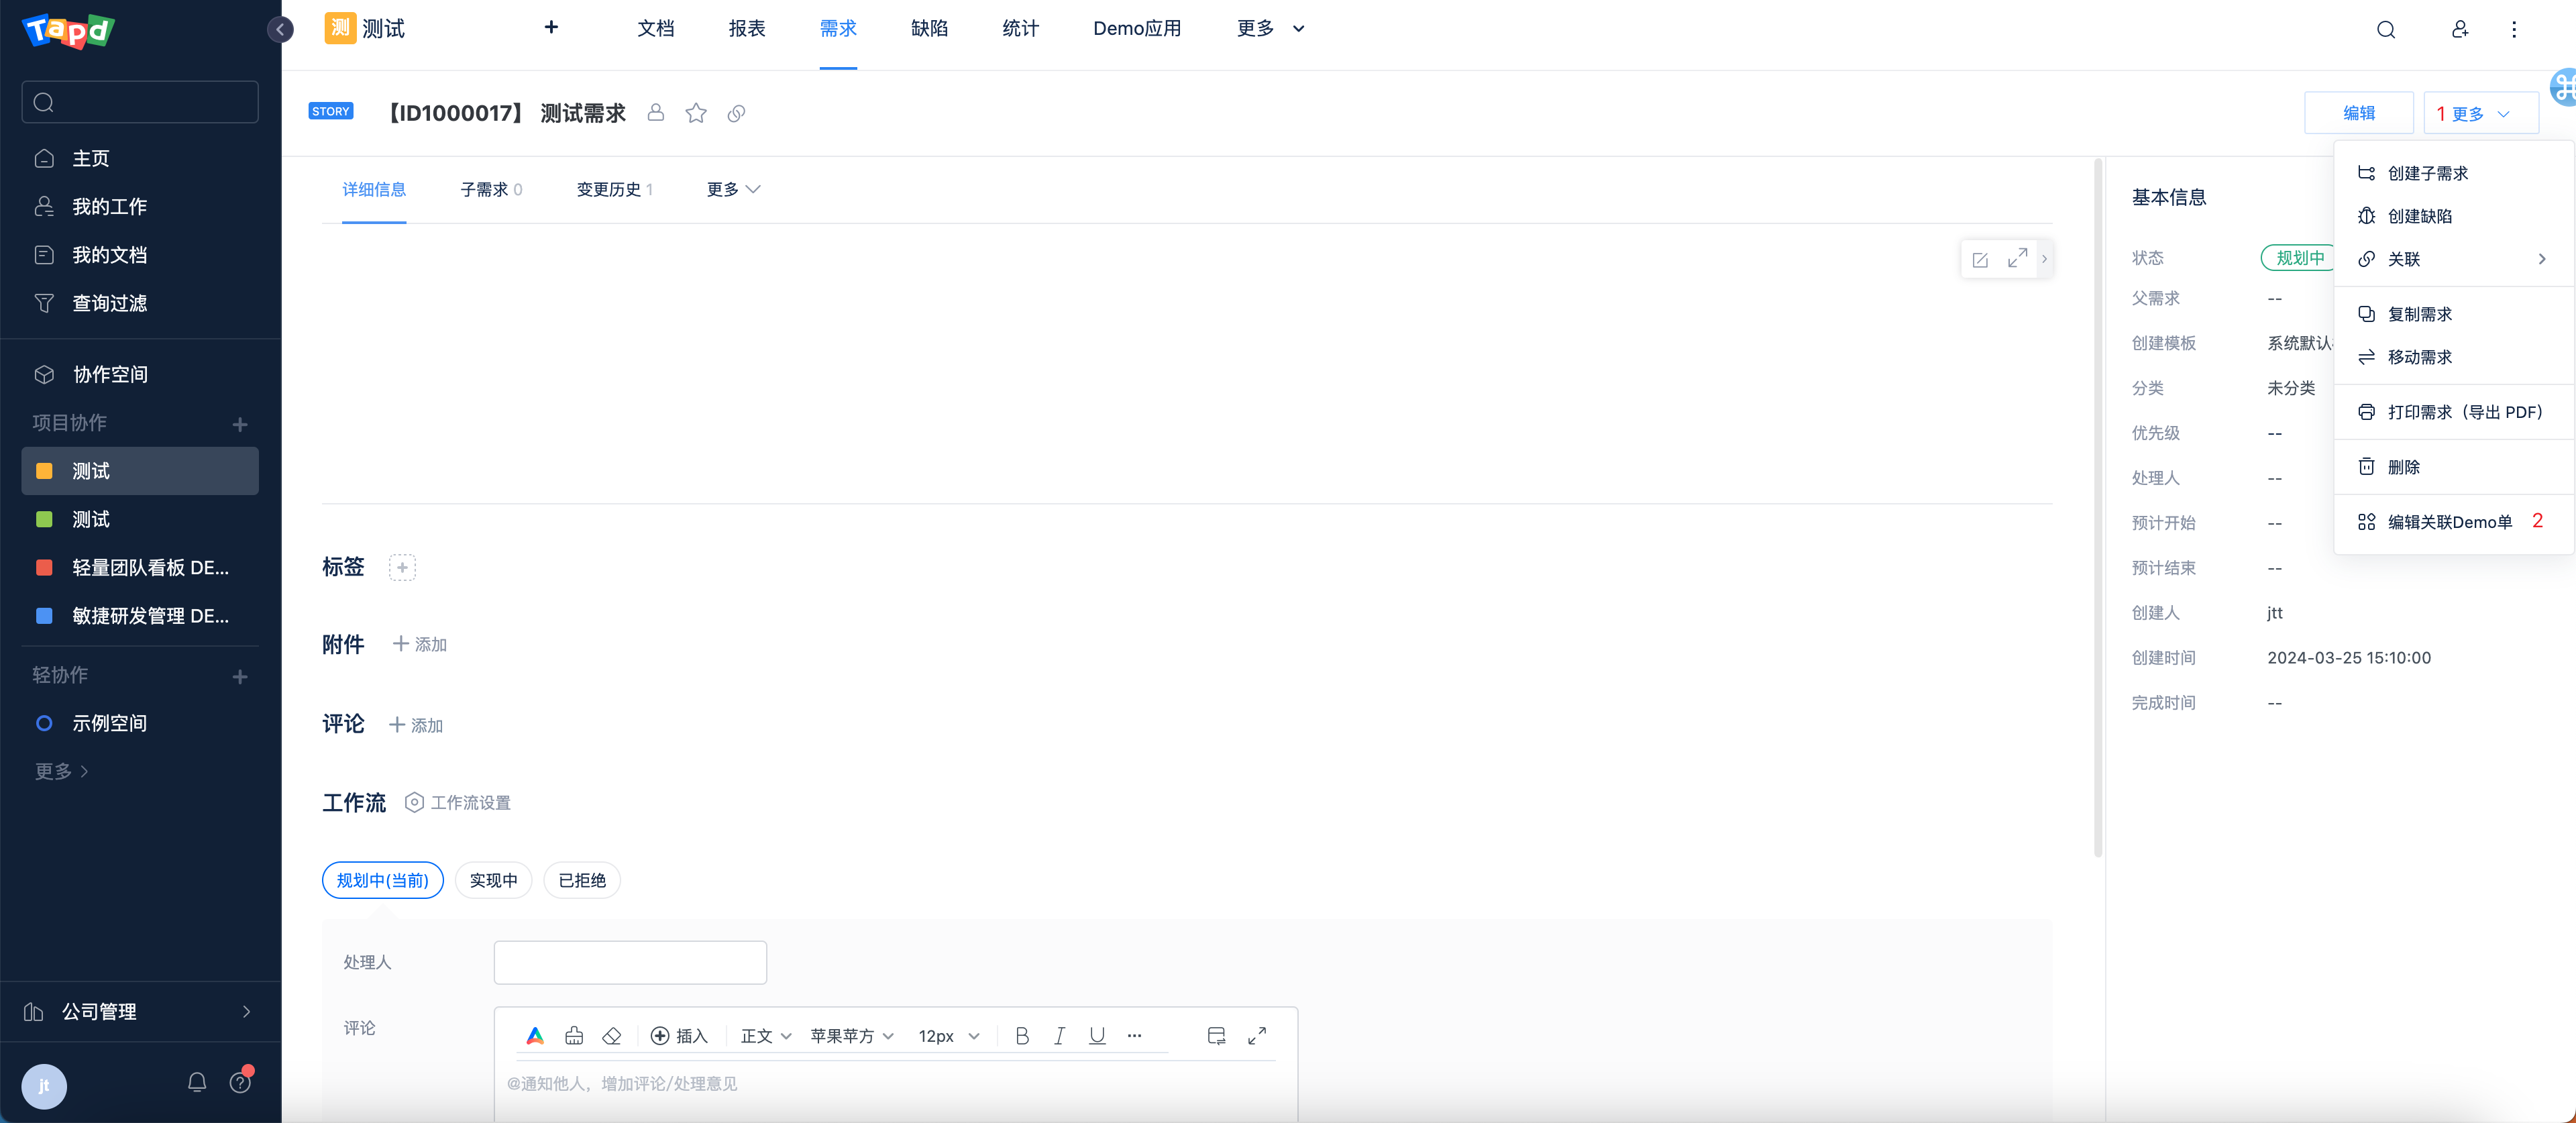2576x1123 pixels.
Task: Open the Demo应用 tab
Action: tap(1137, 28)
